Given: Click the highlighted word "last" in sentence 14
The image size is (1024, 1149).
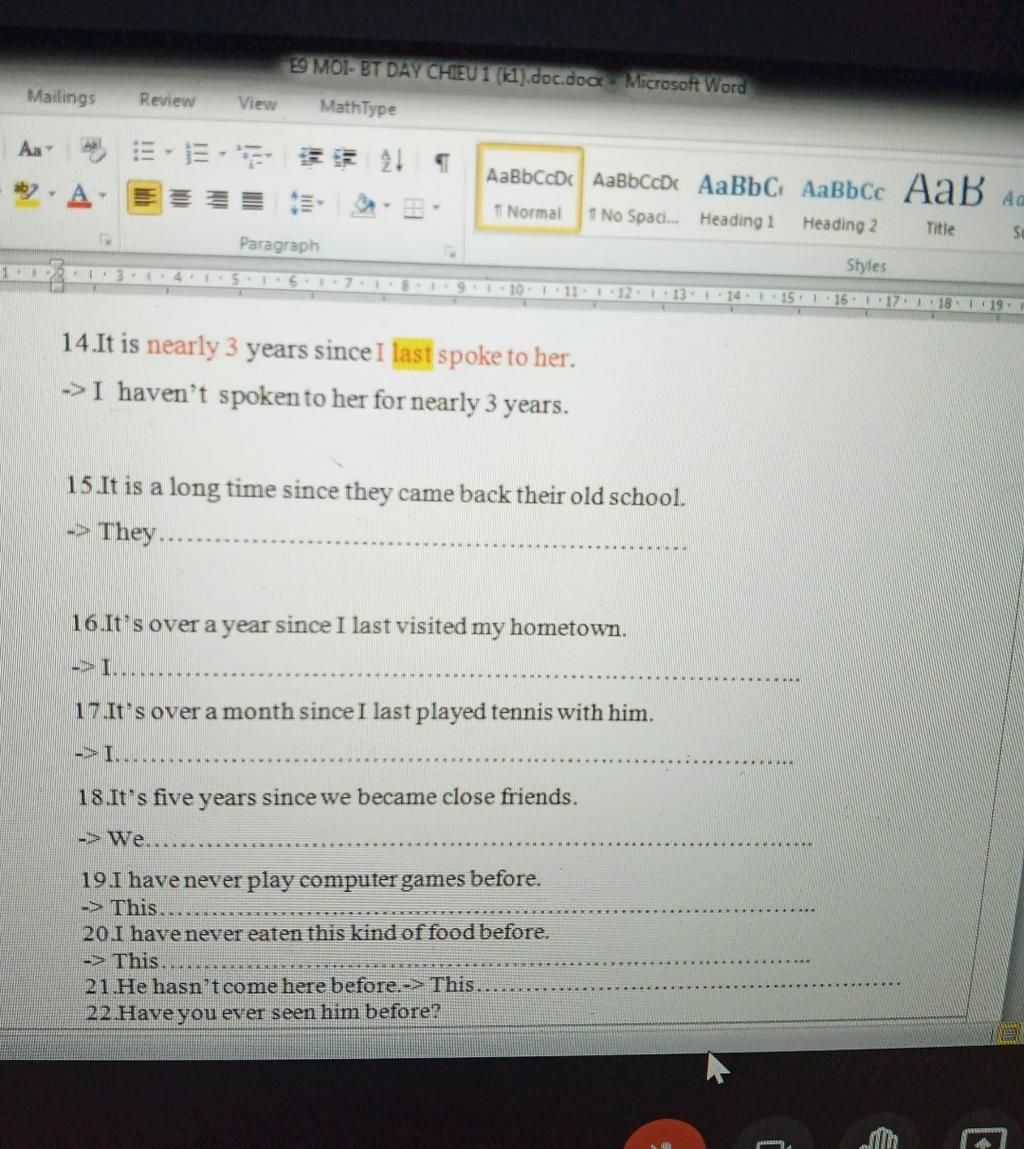Looking at the screenshot, I should tap(413, 354).
